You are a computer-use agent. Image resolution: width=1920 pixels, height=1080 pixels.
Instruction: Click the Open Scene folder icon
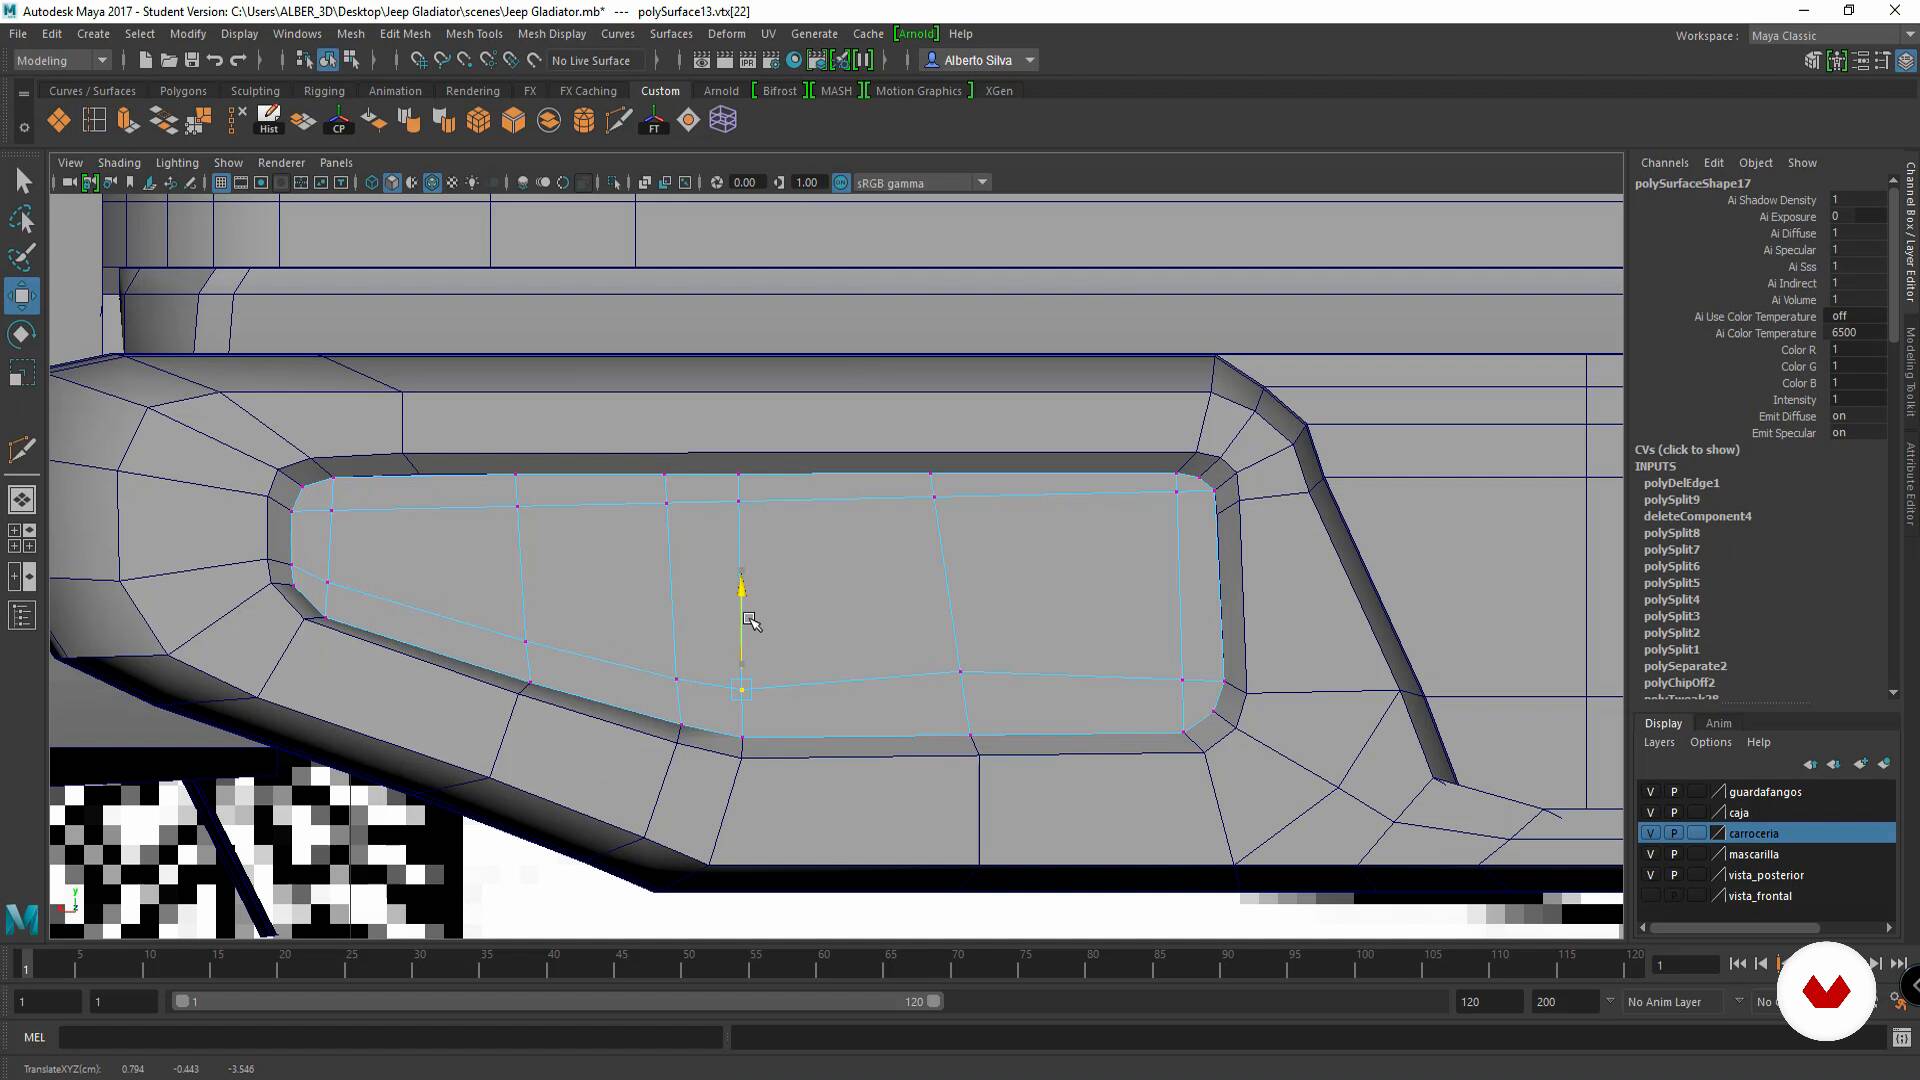(169, 60)
